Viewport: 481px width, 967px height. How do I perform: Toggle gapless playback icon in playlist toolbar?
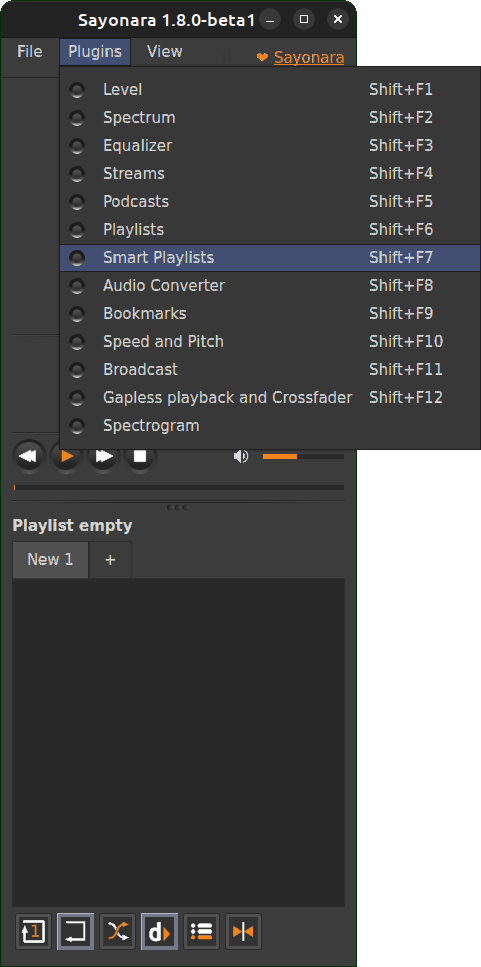pyautogui.click(x=243, y=931)
